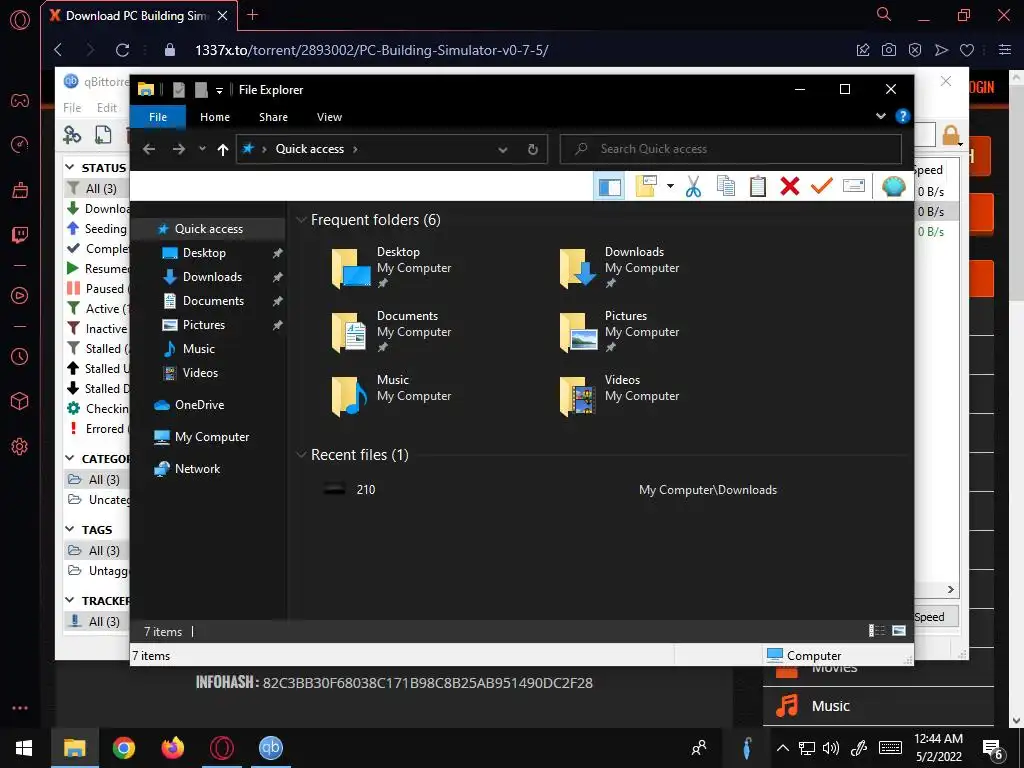The height and width of the screenshot is (768, 1024).
Task: Click the Search Quick access field
Action: (x=731, y=149)
